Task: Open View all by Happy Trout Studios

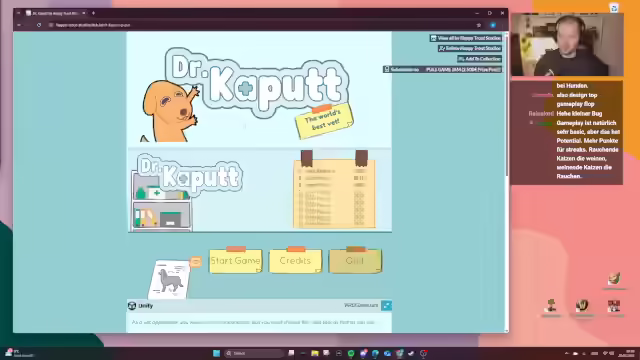Action: coord(465,38)
